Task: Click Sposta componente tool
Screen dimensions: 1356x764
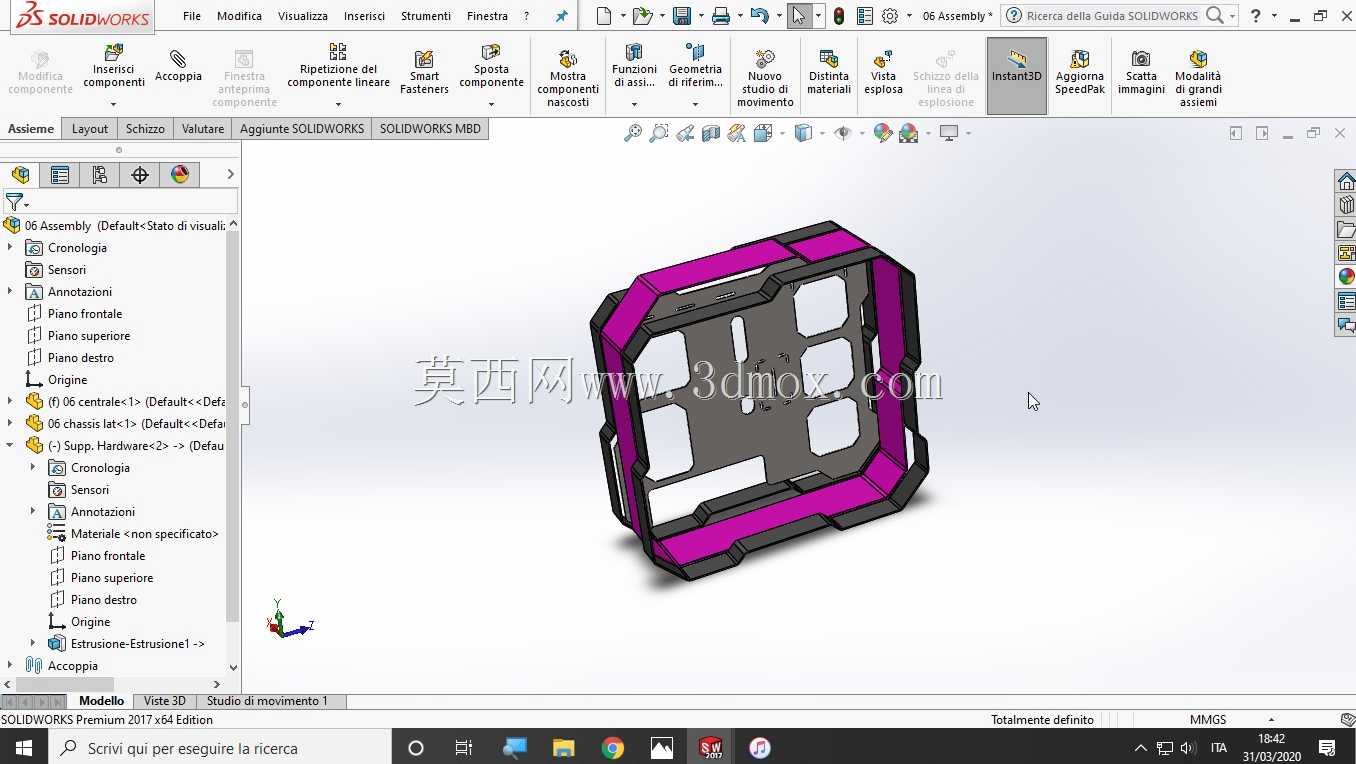Action: pyautogui.click(x=491, y=67)
